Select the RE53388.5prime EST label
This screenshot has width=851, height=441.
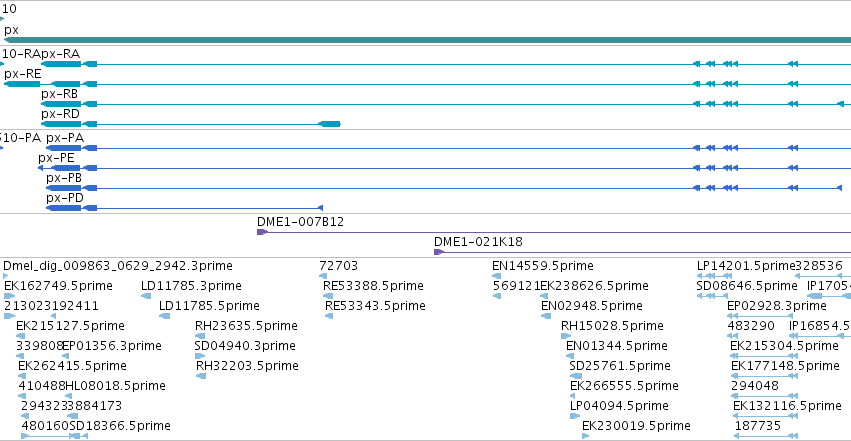373,286
